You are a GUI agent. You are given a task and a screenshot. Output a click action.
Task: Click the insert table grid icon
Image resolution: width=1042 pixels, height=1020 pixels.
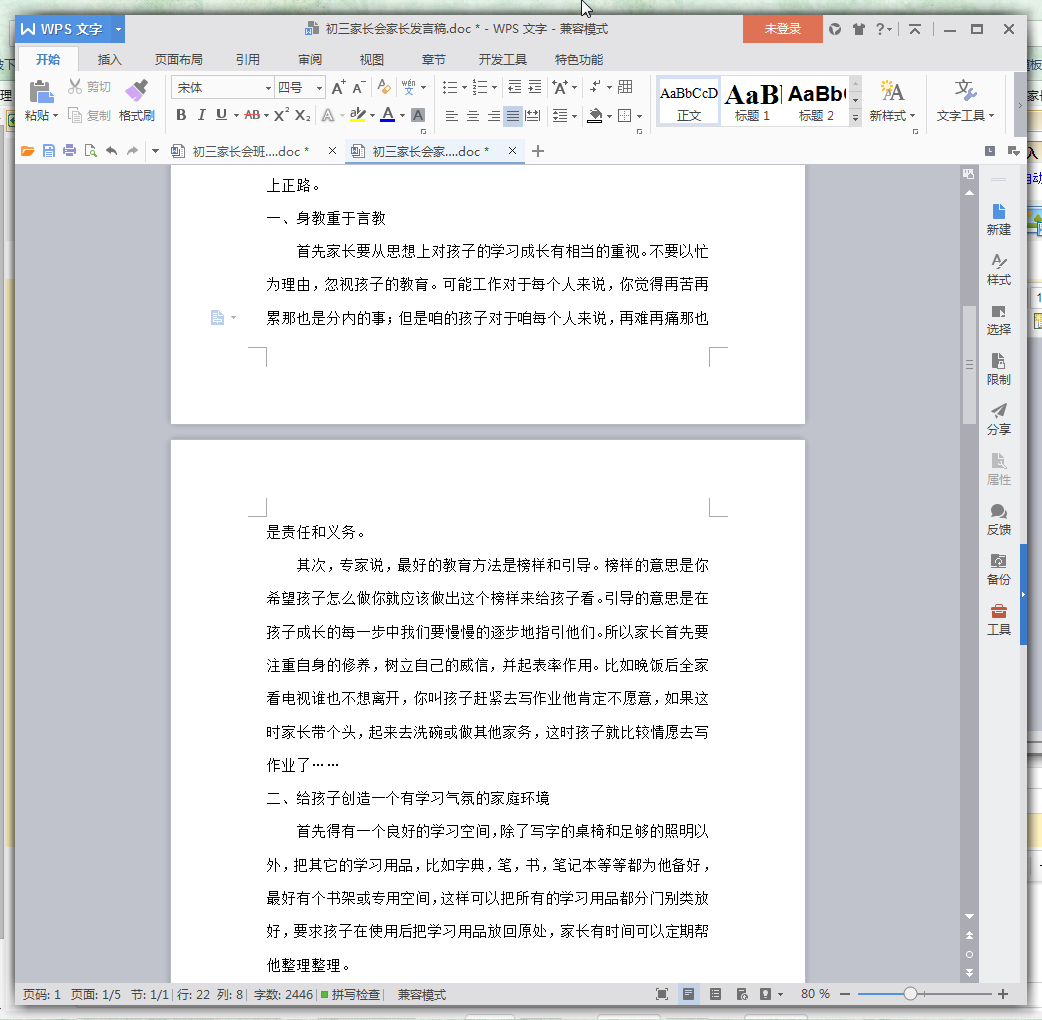coord(625,87)
